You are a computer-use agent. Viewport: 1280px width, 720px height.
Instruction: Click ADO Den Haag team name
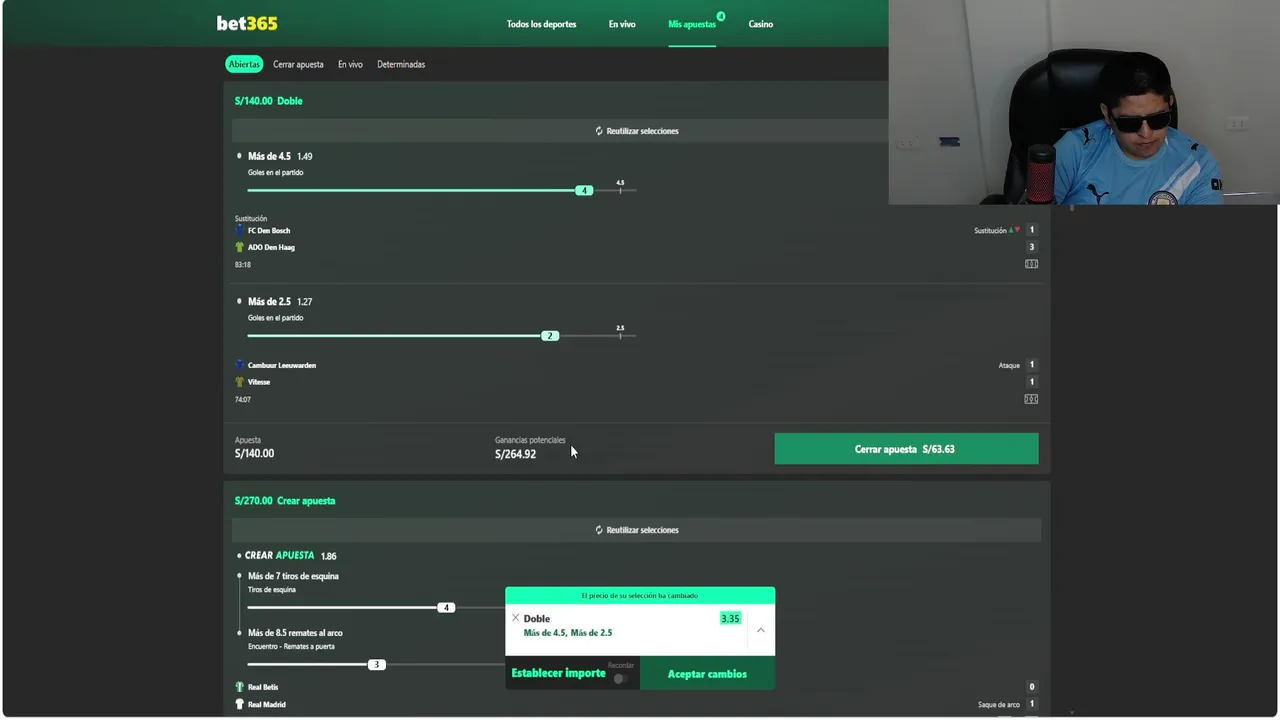click(271, 247)
